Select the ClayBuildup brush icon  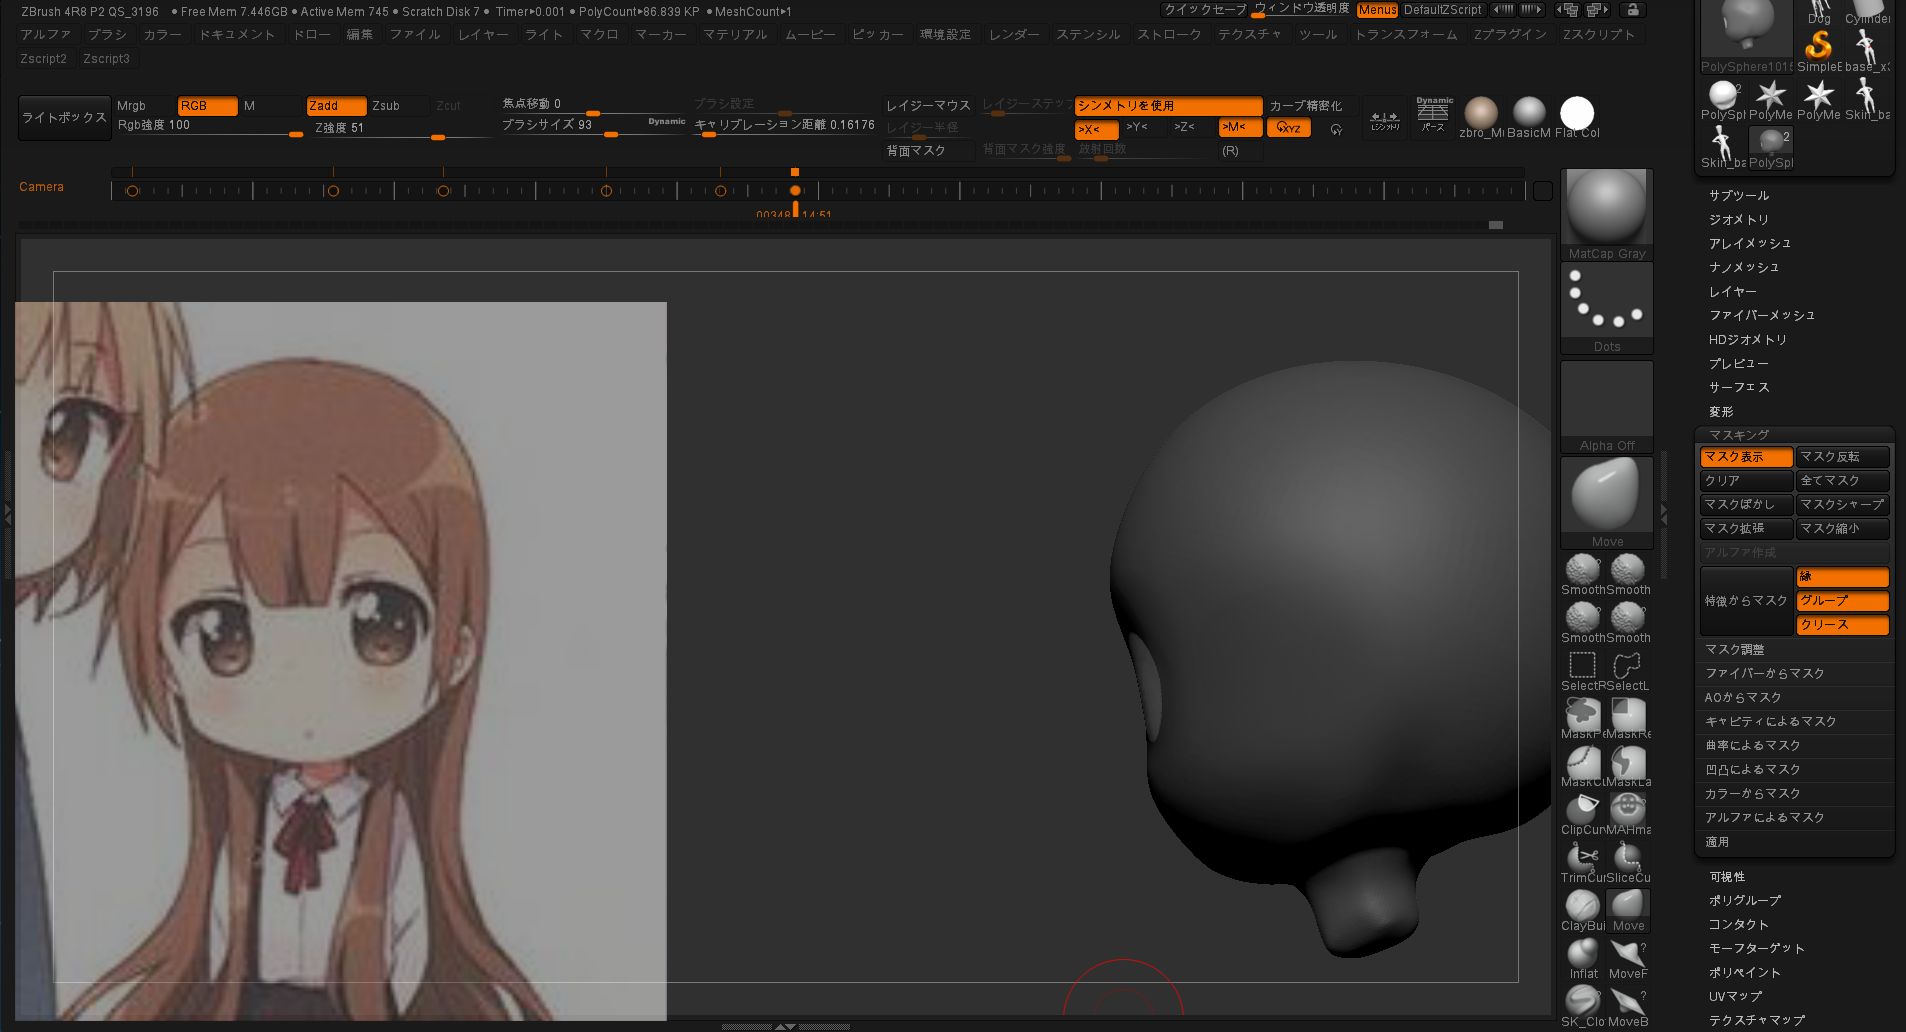click(1582, 905)
